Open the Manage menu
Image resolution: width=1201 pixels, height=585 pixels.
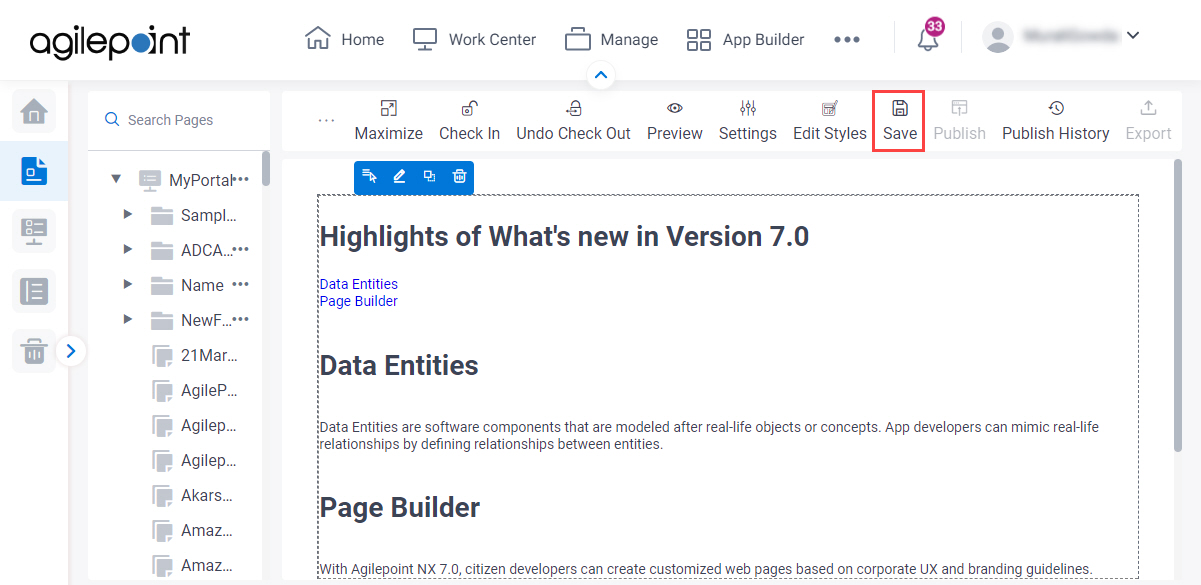611,40
